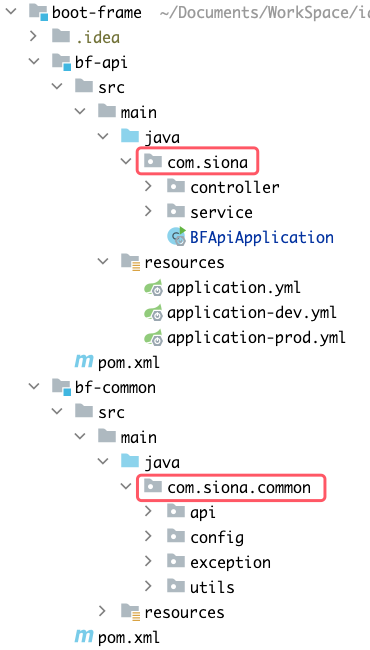Expand the .idea folder
The width and height of the screenshot is (370, 650).
pos(34,36)
